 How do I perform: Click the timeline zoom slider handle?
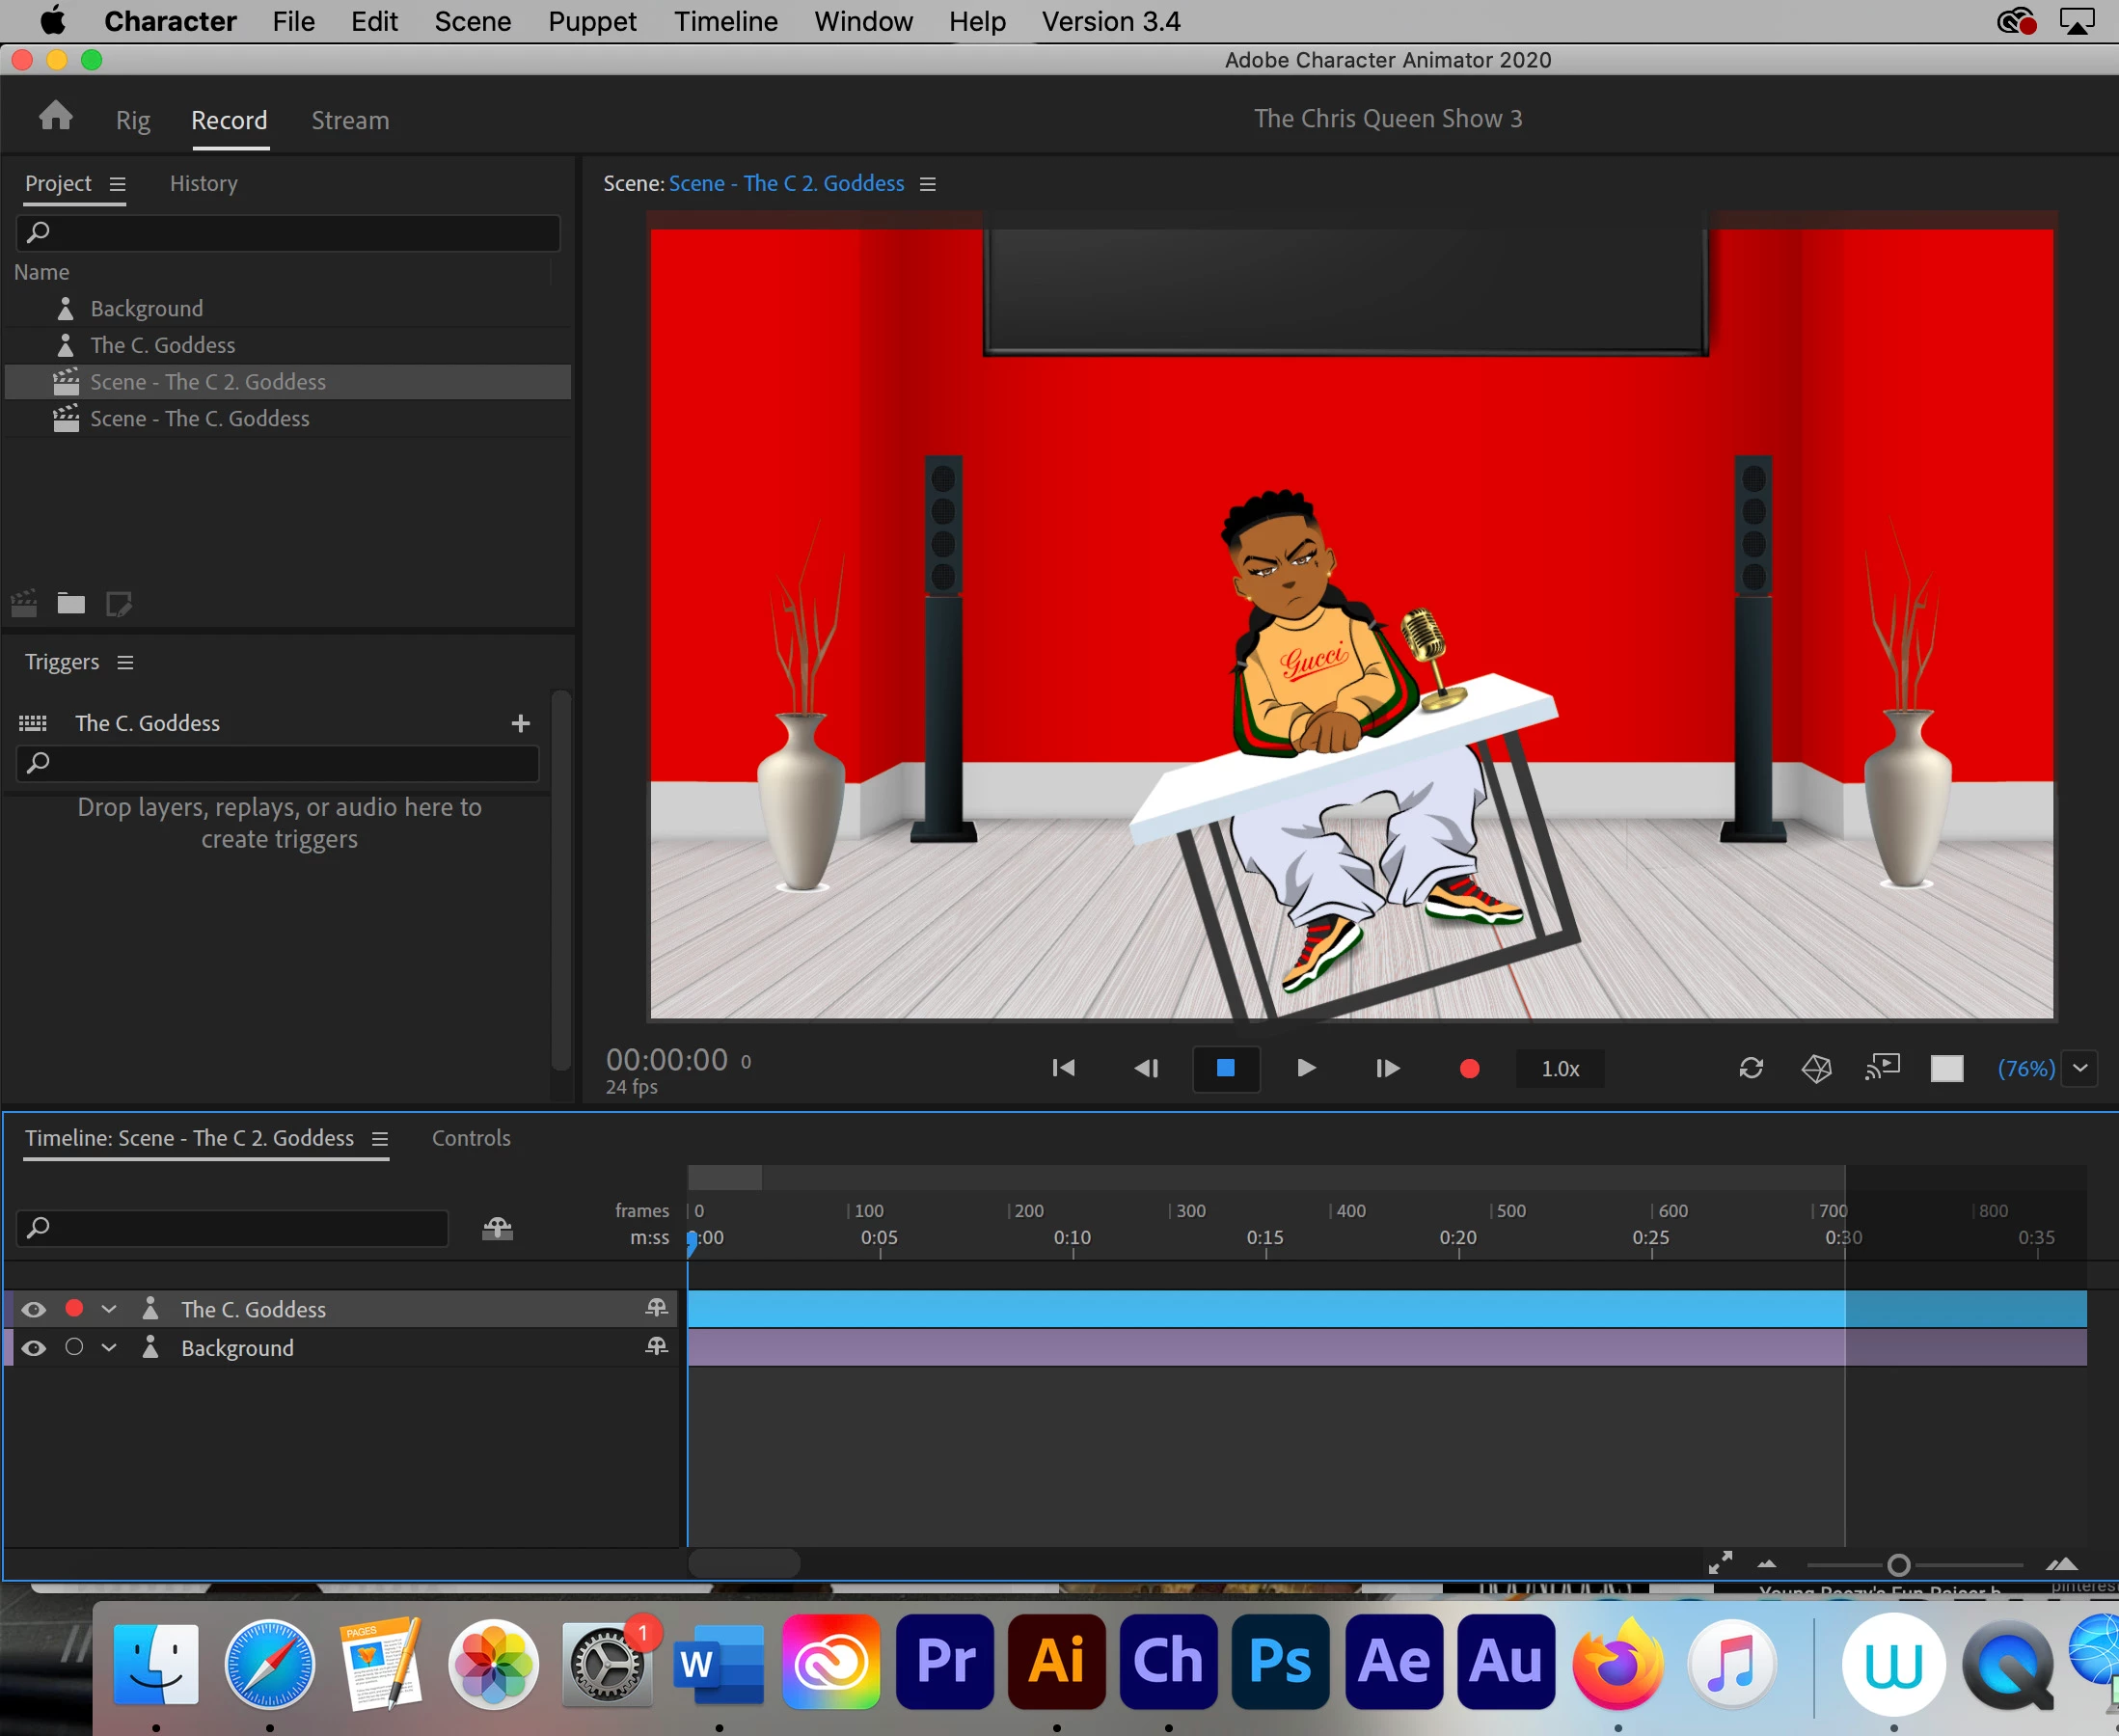1898,1565
